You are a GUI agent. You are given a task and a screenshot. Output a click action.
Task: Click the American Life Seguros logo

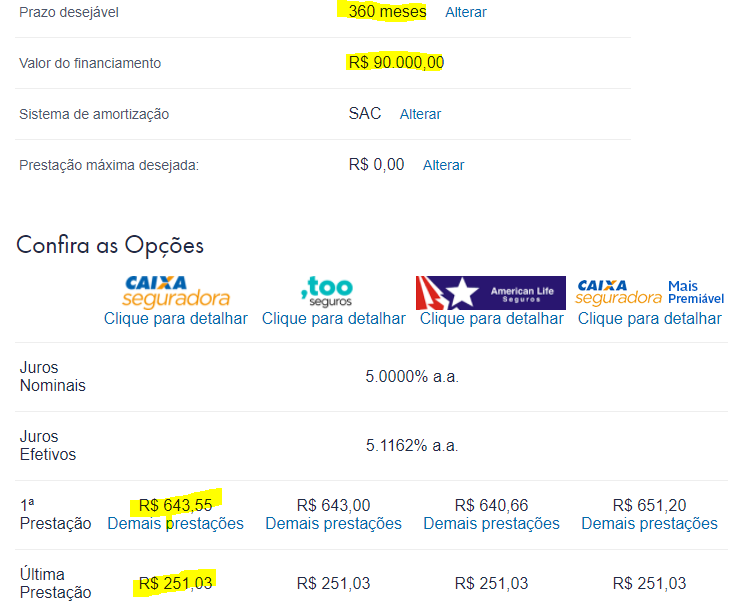point(491,293)
